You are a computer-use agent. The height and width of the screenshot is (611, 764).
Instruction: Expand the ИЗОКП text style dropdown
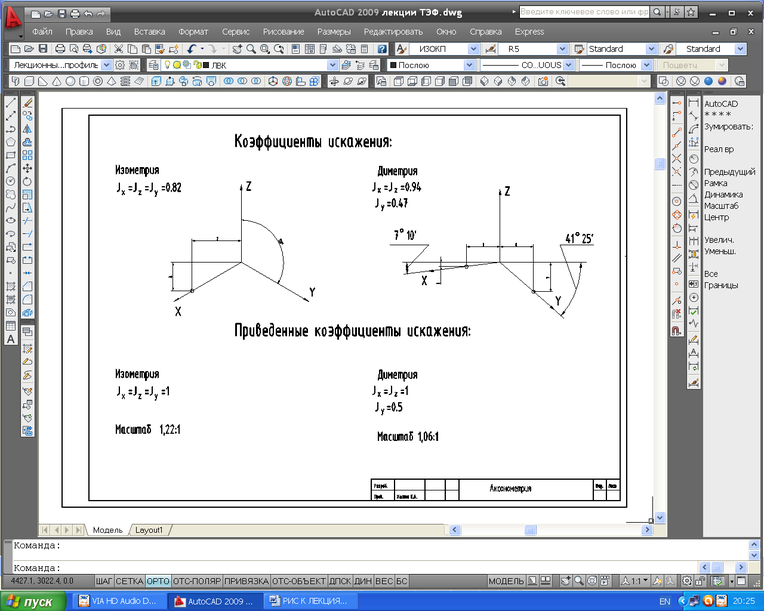(x=473, y=49)
